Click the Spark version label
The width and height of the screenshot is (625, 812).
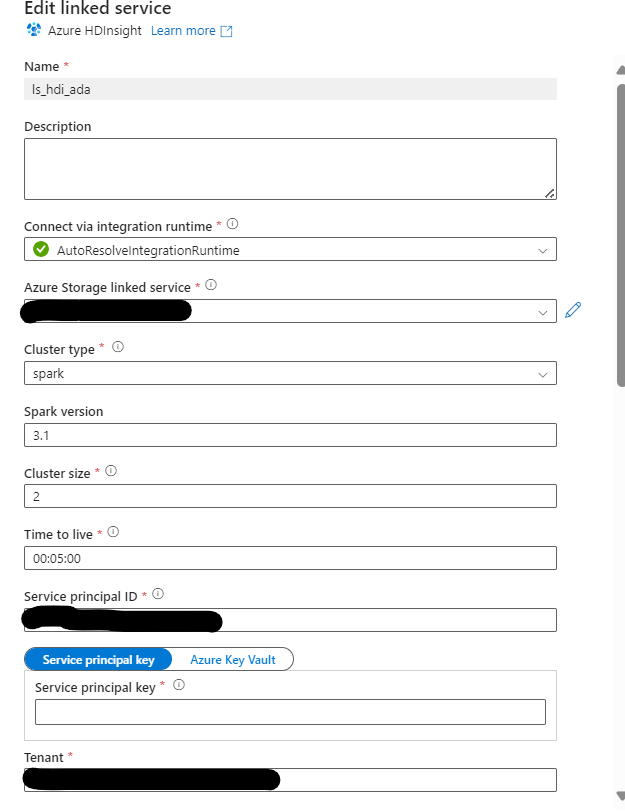(x=64, y=411)
